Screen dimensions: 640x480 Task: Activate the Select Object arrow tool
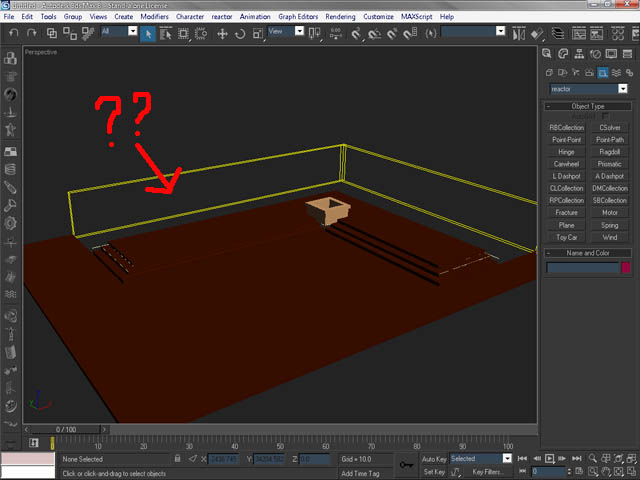coord(148,33)
